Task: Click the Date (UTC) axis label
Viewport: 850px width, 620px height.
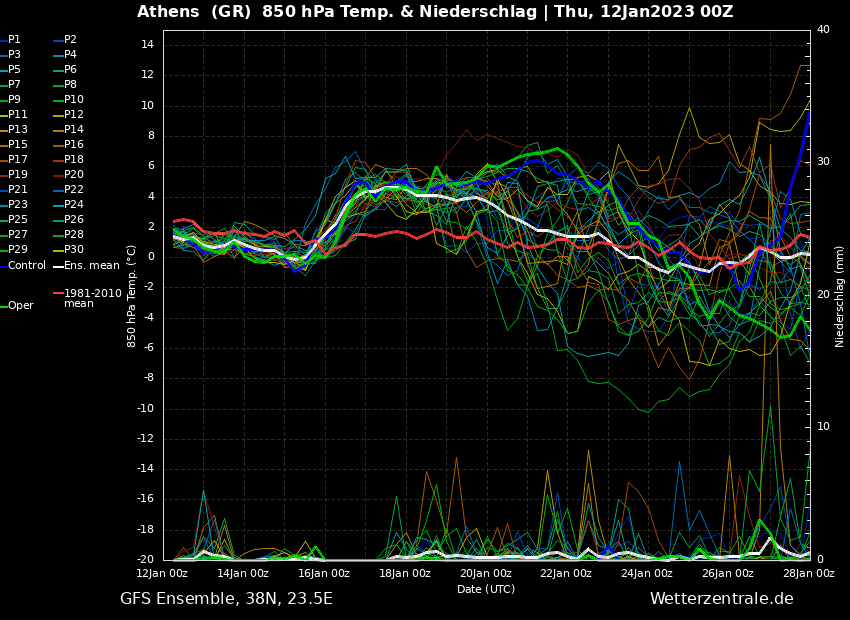Action: coord(486,589)
